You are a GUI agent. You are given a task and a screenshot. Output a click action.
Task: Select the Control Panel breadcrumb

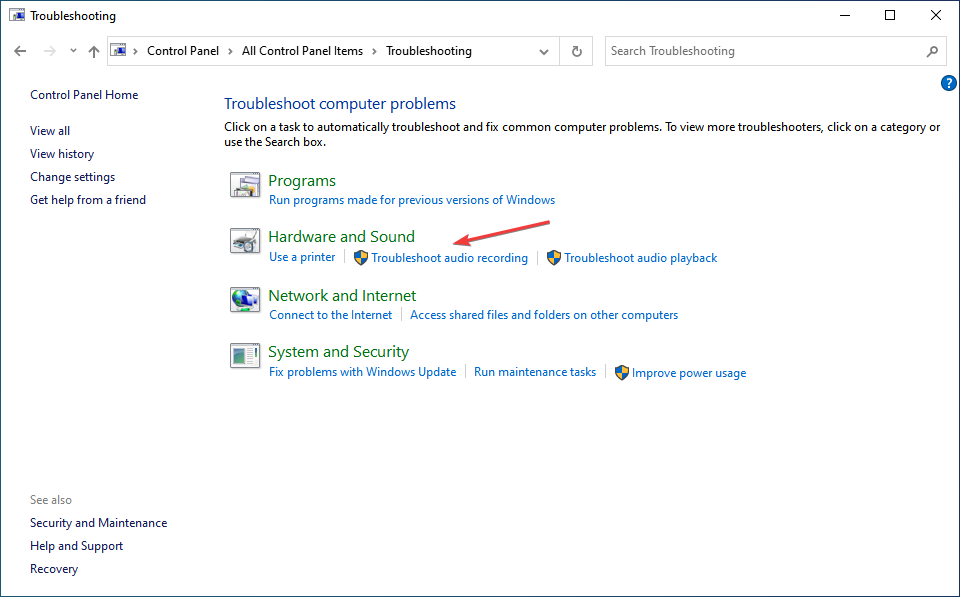point(183,51)
